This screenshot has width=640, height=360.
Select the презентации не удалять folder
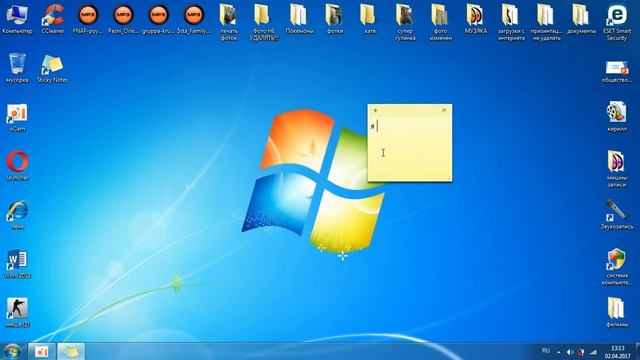click(x=546, y=22)
